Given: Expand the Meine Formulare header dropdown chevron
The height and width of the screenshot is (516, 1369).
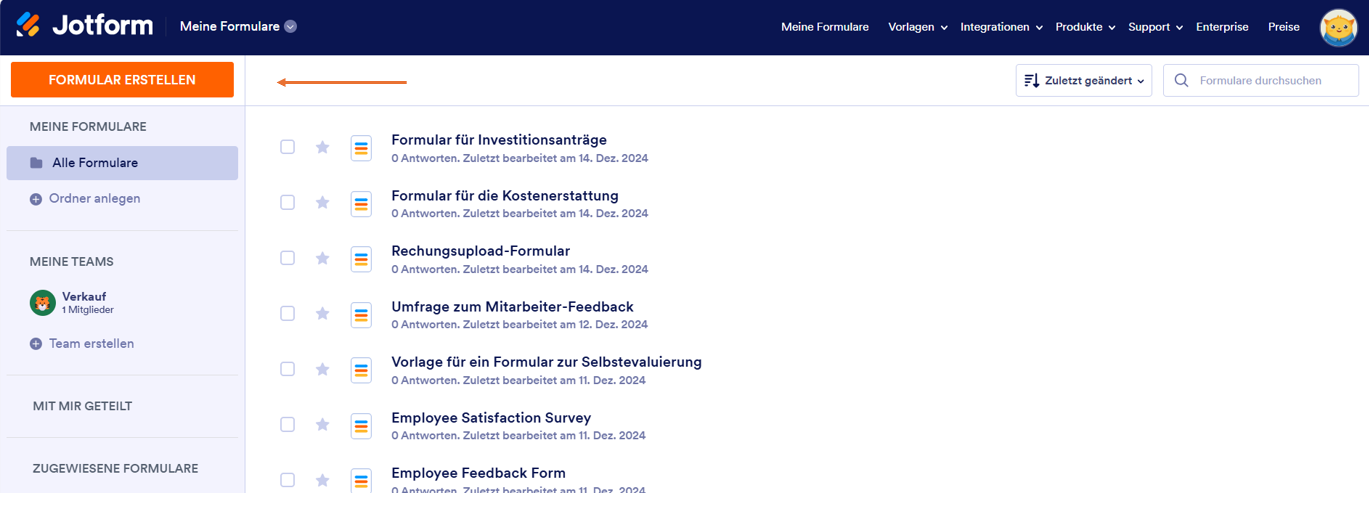Looking at the screenshot, I should [x=290, y=27].
